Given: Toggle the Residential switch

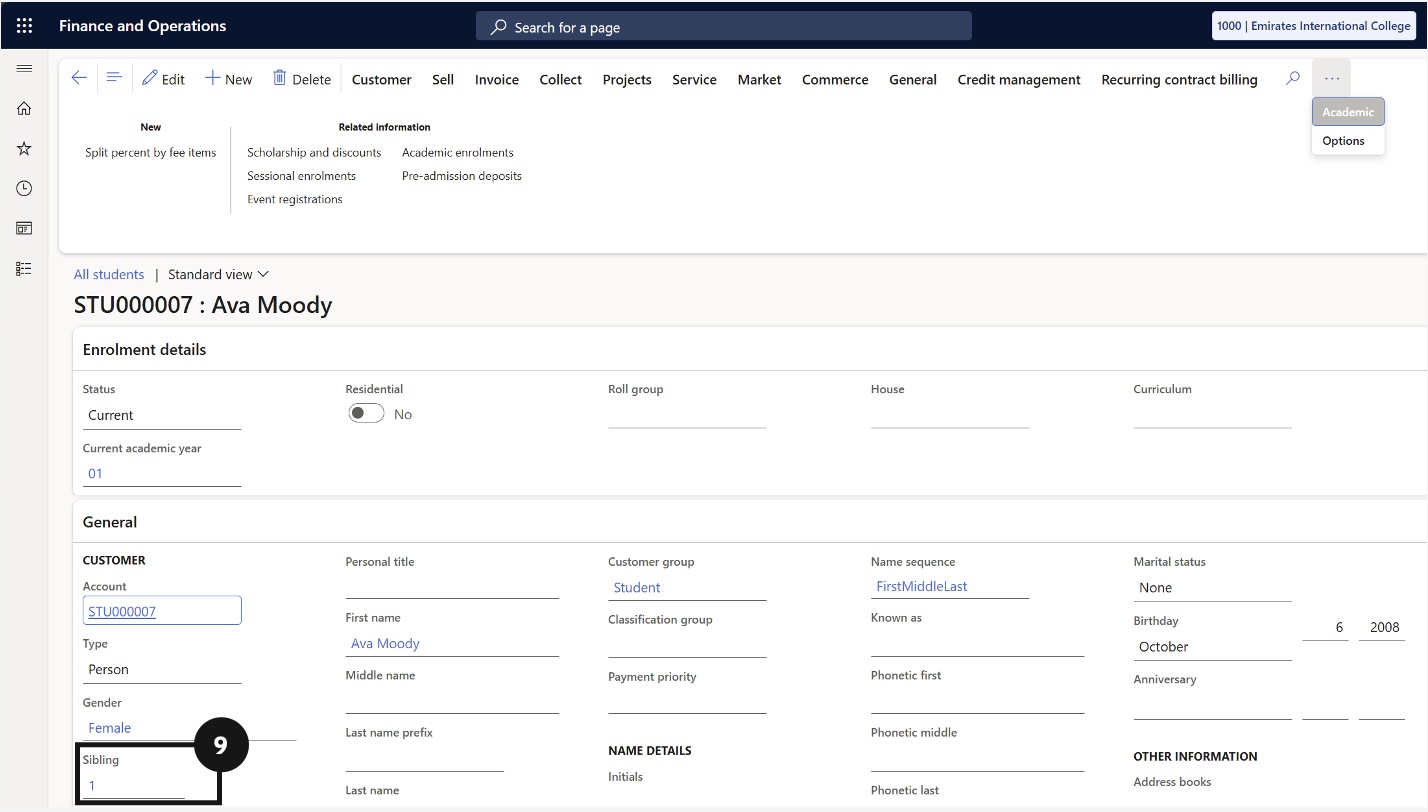Looking at the screenshot, I should (x=366, y=414).
